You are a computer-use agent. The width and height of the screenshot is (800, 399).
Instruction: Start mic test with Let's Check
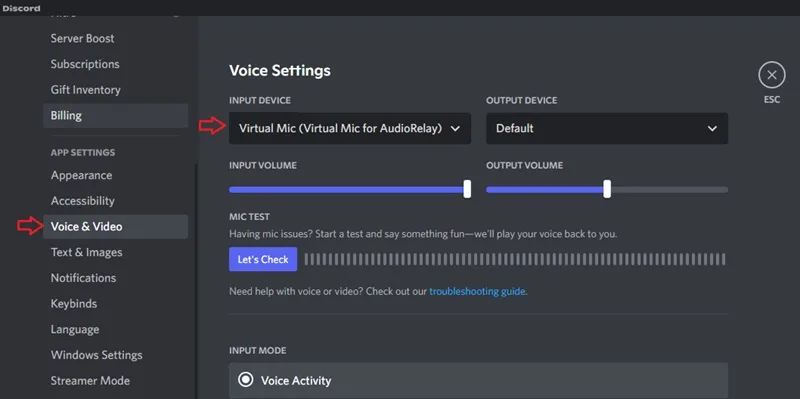tap(263, 259)
